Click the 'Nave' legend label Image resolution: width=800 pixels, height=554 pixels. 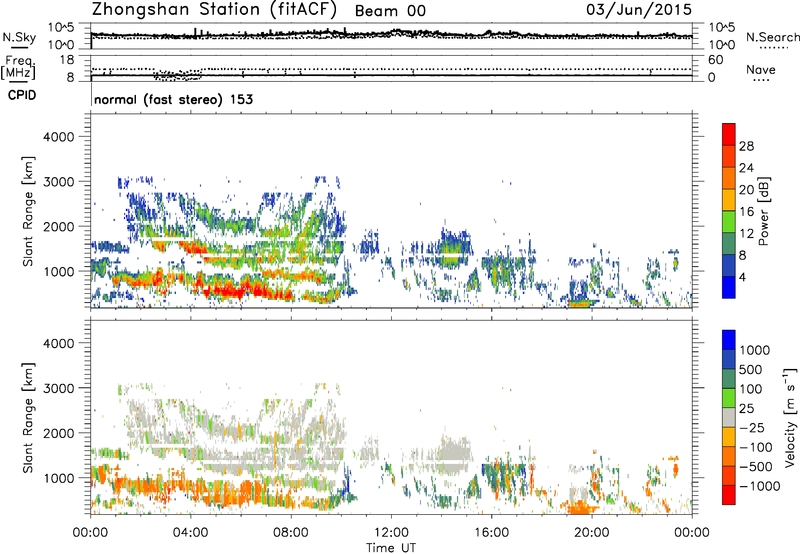pyautogui.click(x=761, y=69)
